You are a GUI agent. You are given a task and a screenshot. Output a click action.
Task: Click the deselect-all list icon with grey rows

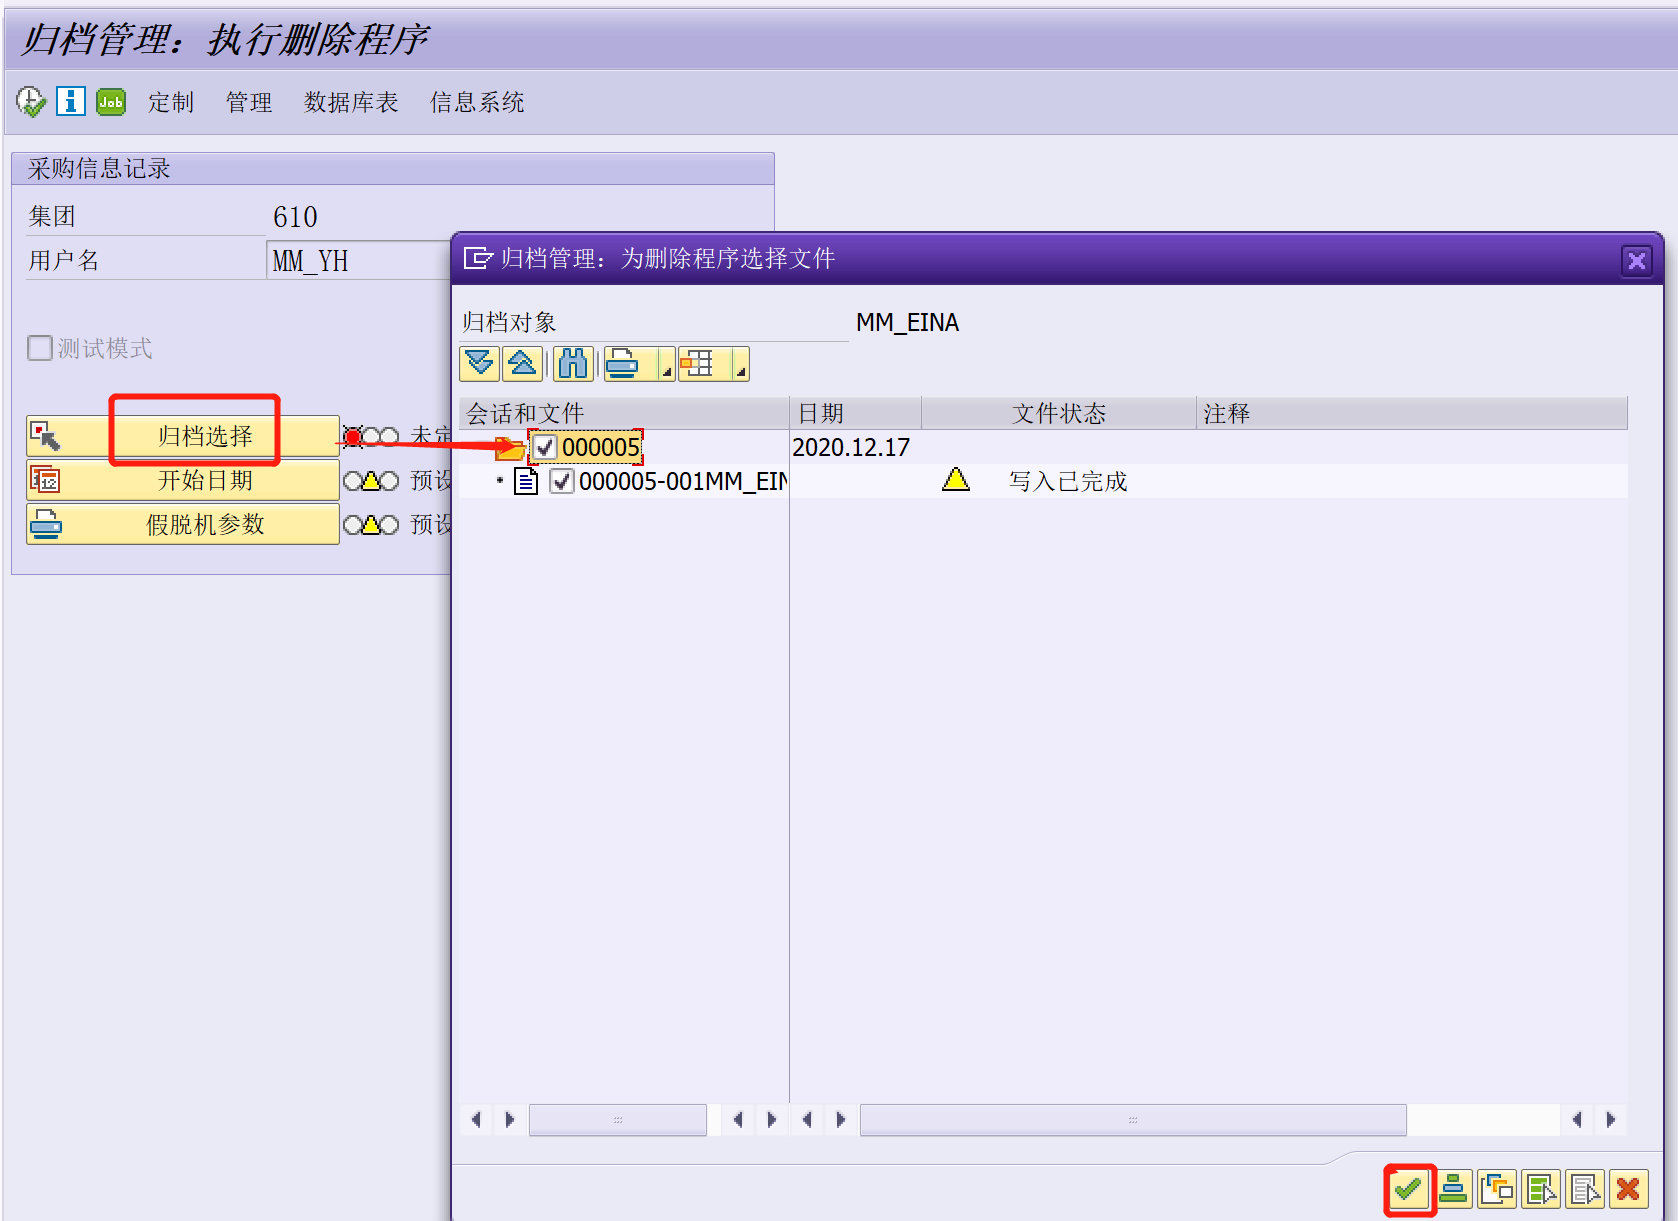pyautogui.click(x=1585, y=1189)
